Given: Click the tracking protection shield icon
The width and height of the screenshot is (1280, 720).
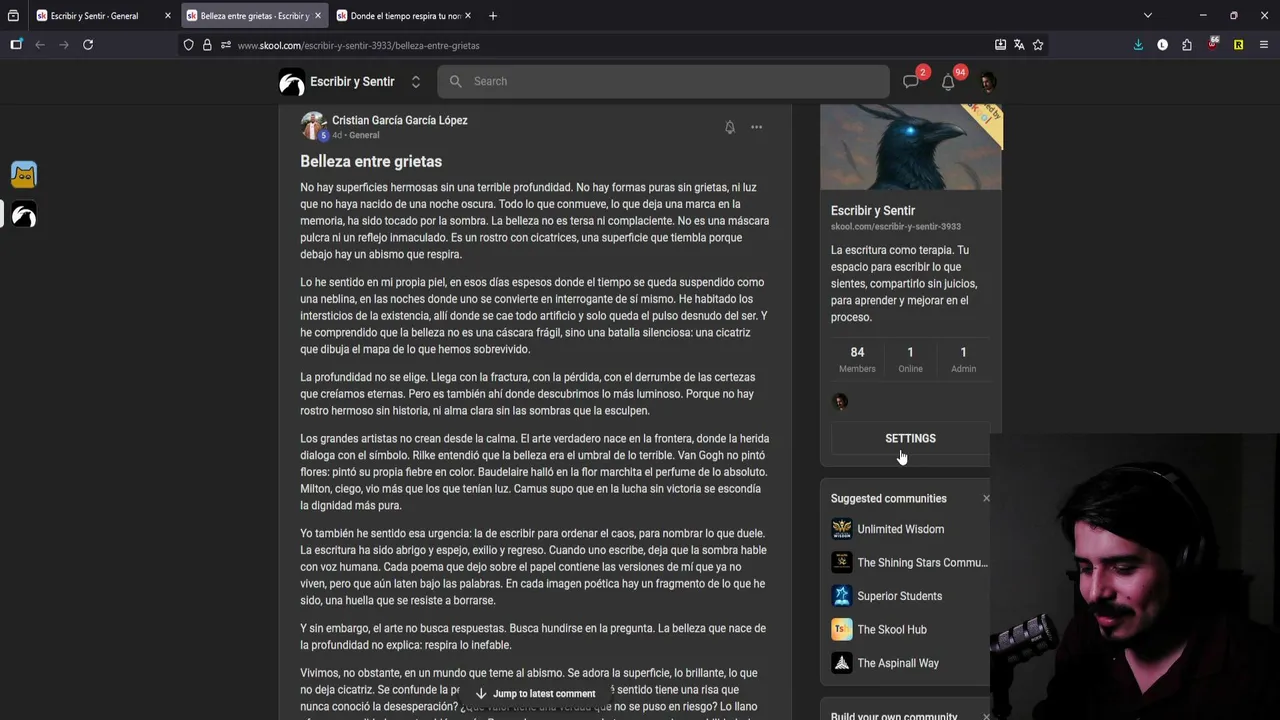Looking at the screenshot, I should click(x=188, y=45).
